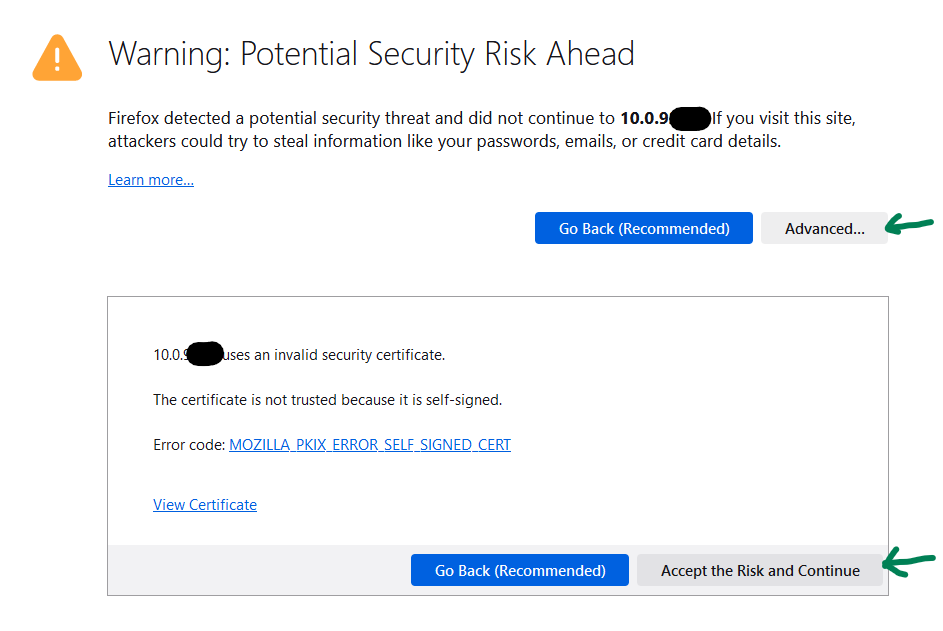Click the Warning: Potential Security Risk Ahead heading
The image size is (943, 631).
[x=371, y=54]
